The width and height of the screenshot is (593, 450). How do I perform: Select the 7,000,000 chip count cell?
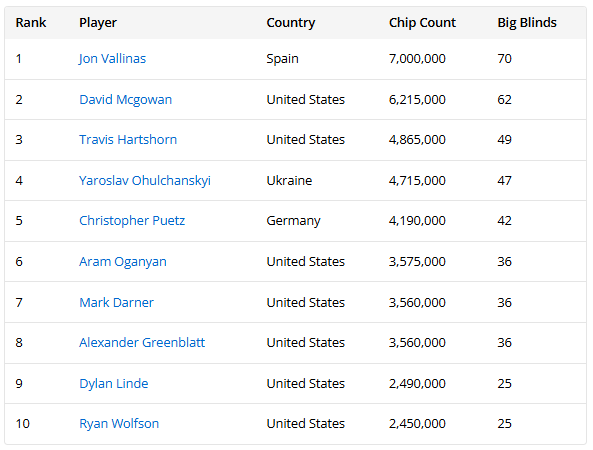click(x=417, y=59)
